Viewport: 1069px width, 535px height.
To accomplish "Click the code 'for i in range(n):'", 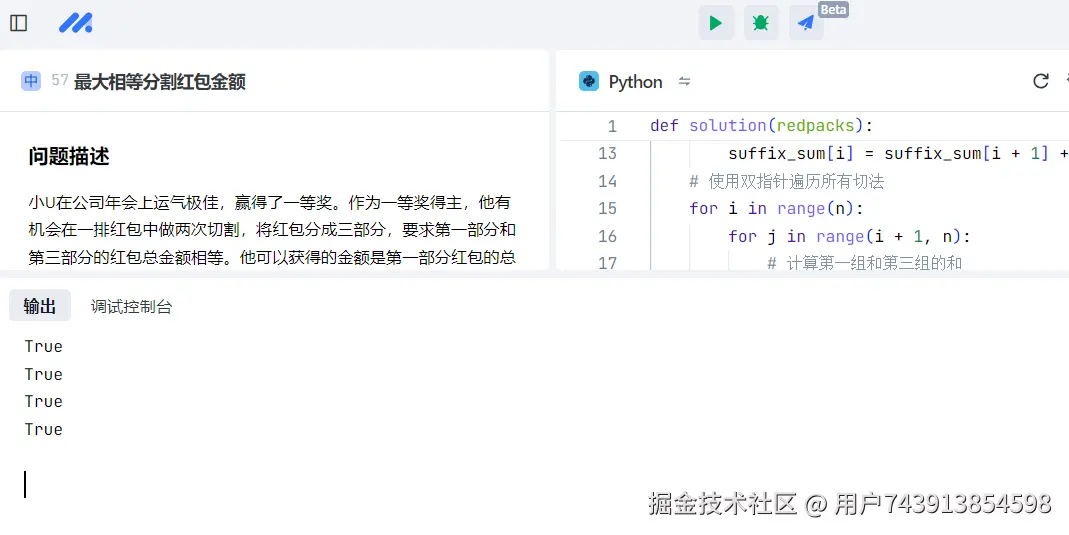I will point(777,209).
